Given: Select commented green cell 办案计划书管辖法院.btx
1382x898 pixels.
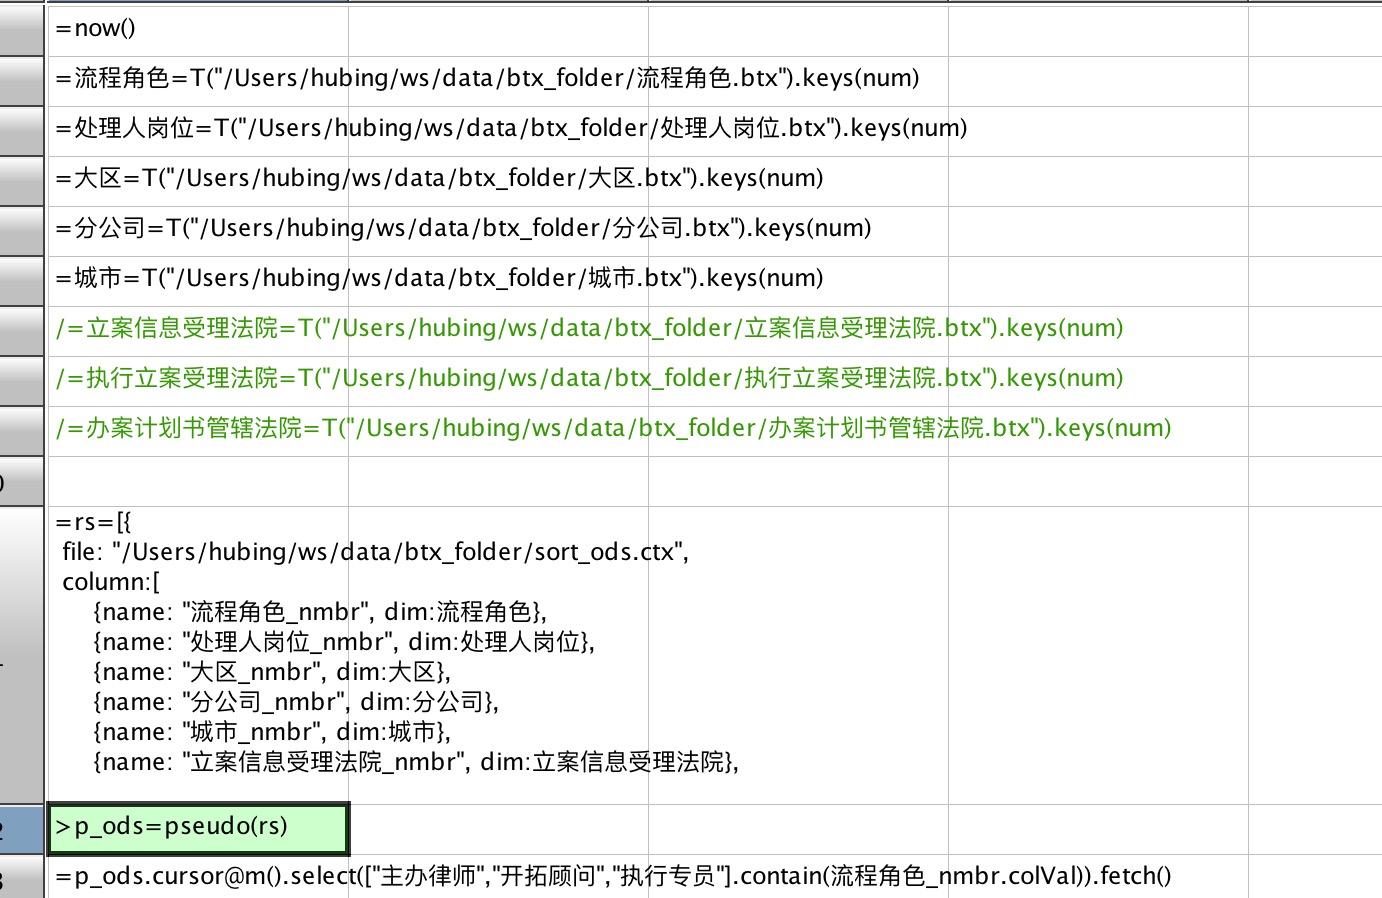Looking at the screenshot, I should click(197, 429).
